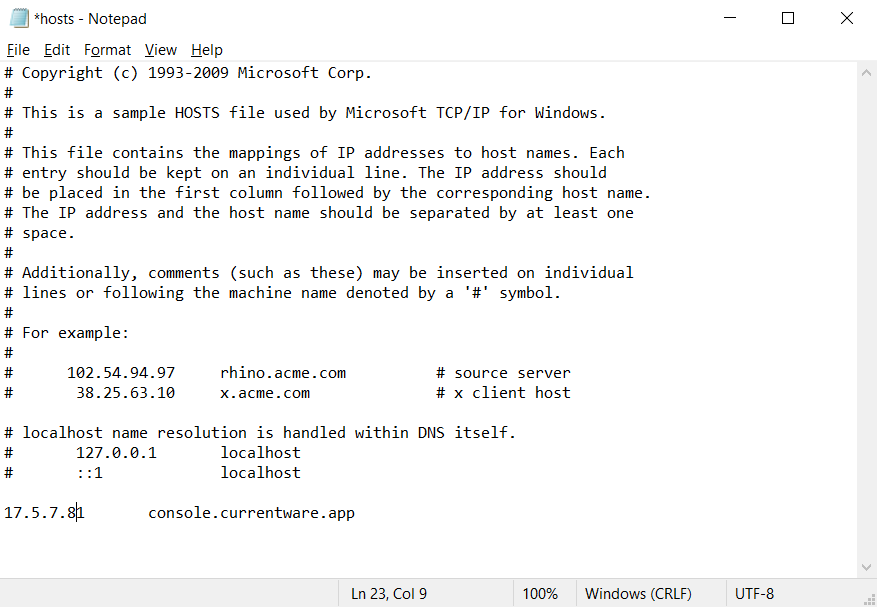Click the rhino.acme.com example text
The image size is (877, 607).
(283, 373)
